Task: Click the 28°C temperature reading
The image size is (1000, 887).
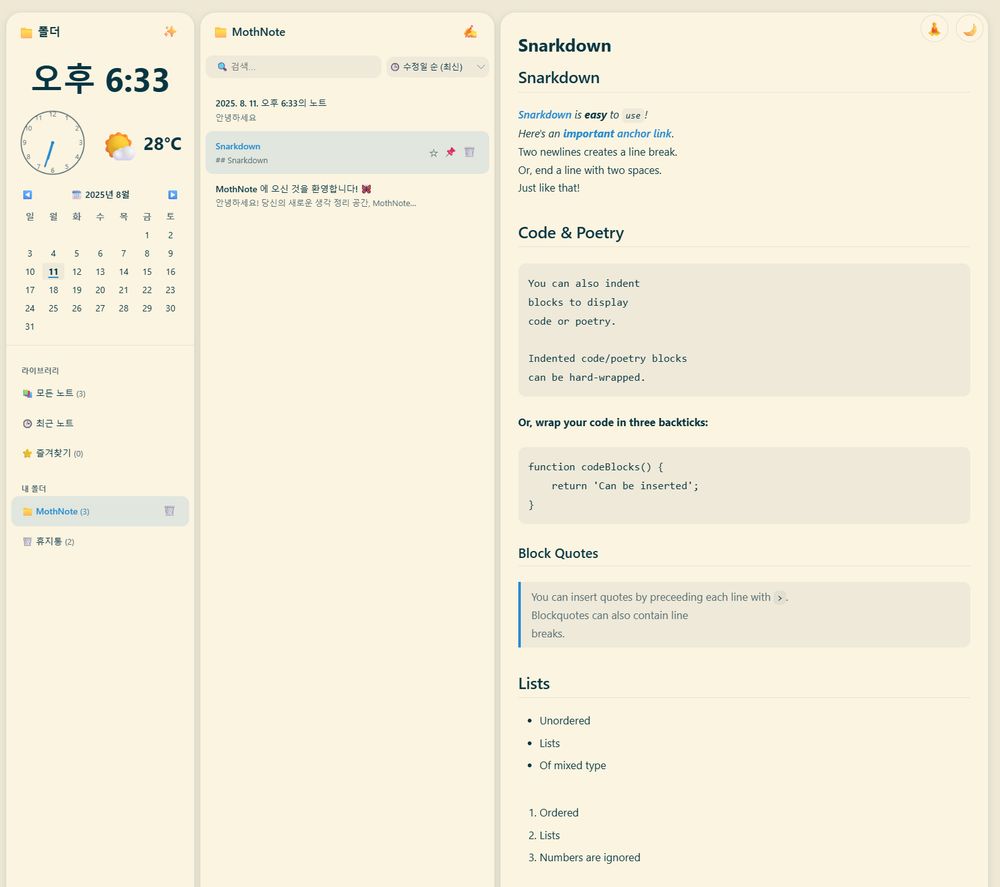Action: (162, 144)
